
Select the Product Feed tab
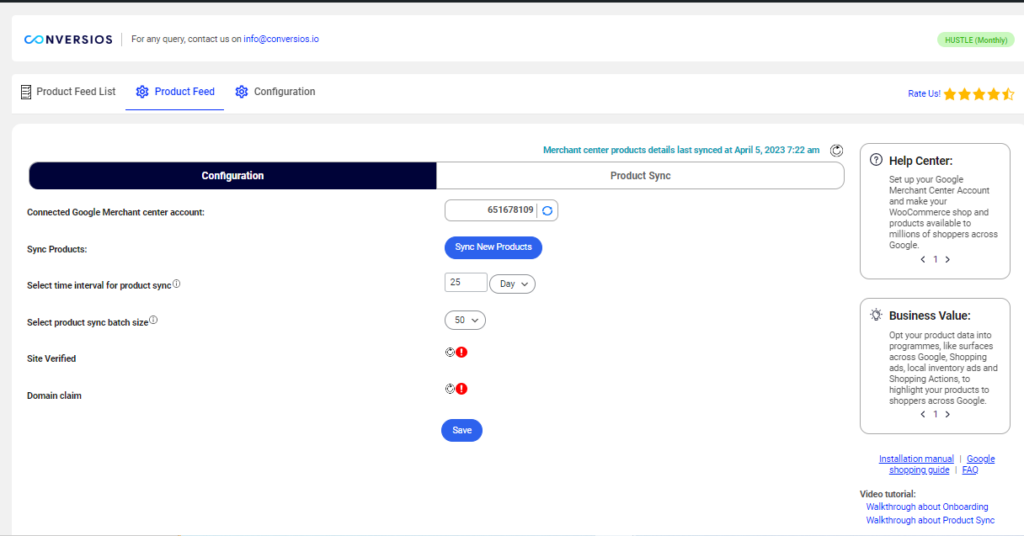point(175,92)
